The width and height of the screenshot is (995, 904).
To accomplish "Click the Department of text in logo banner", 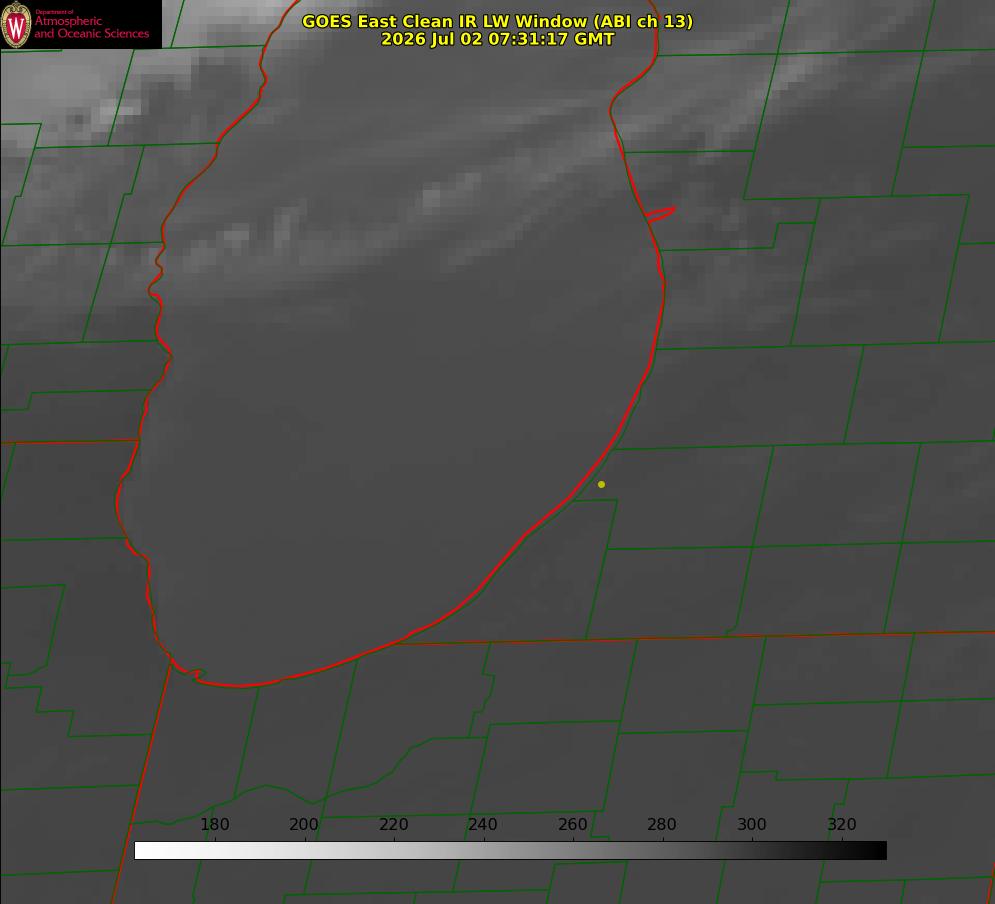I will 54,12.
